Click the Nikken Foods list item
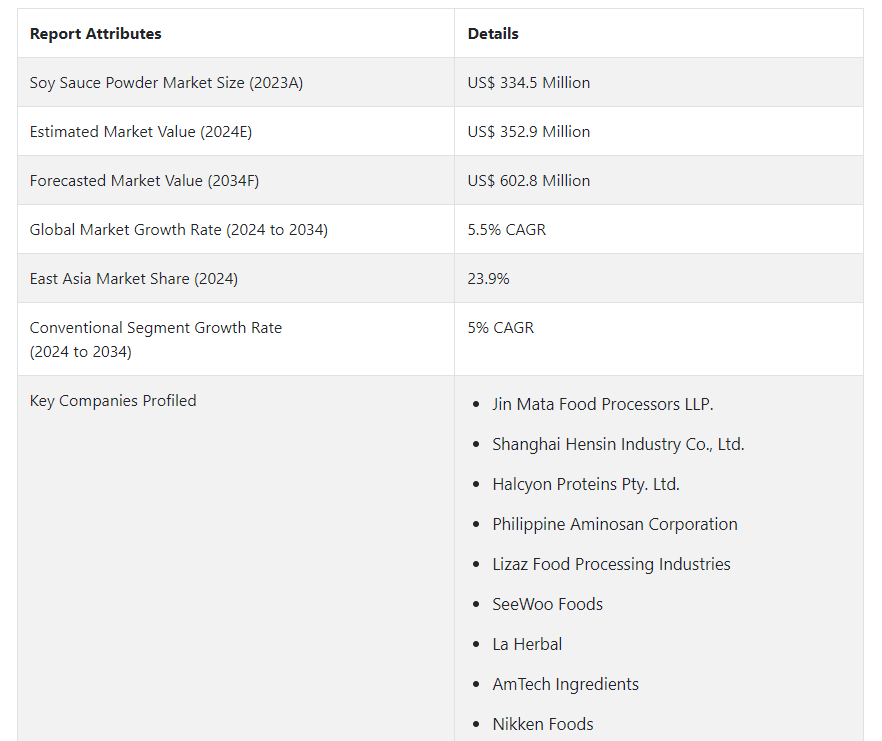Viewport: 882px width, 741px height. pyautogui.click(x=542, y=724)
